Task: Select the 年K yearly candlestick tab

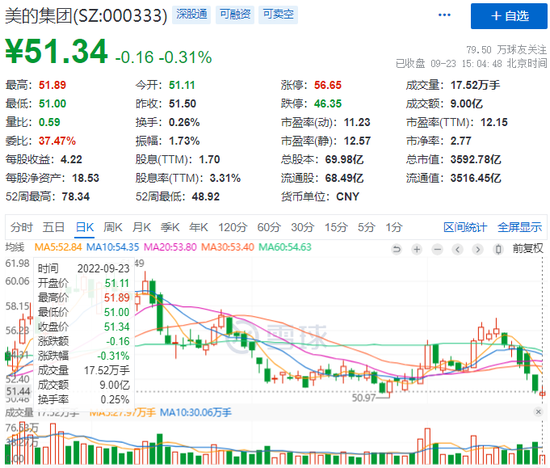Action: coord(199,227)
